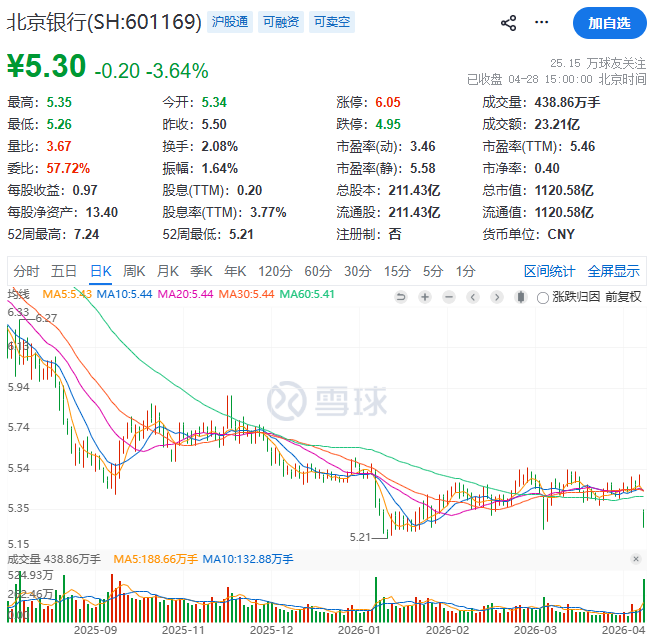Viewport: 653px width, 639px height.
Task: Move chart right with right arrow
Action: point(496,297)
